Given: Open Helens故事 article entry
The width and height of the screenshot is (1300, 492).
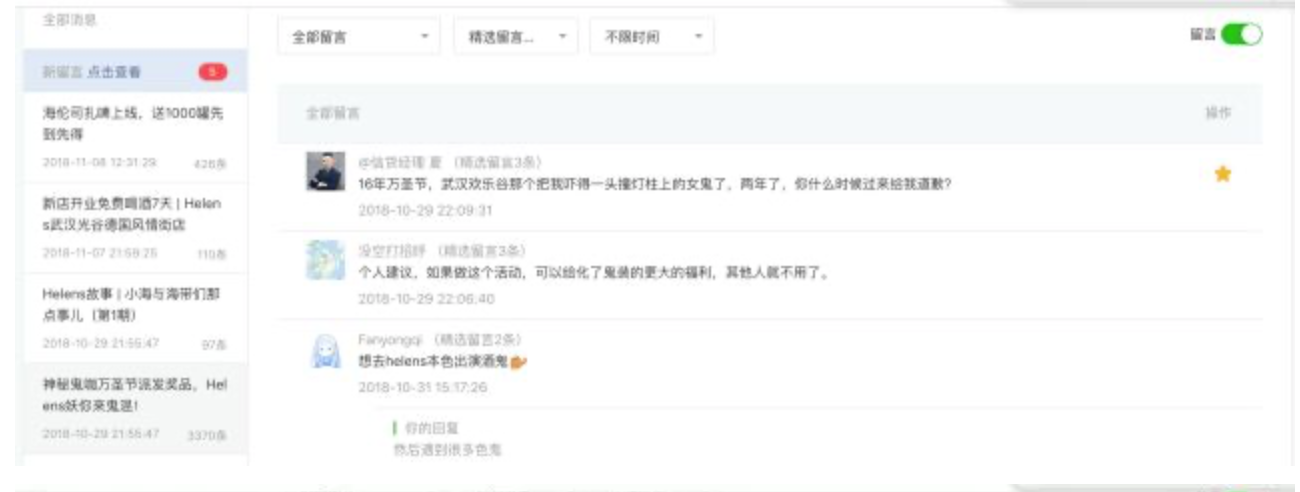Looking at the screenshot, I should [x=136, y=318].
